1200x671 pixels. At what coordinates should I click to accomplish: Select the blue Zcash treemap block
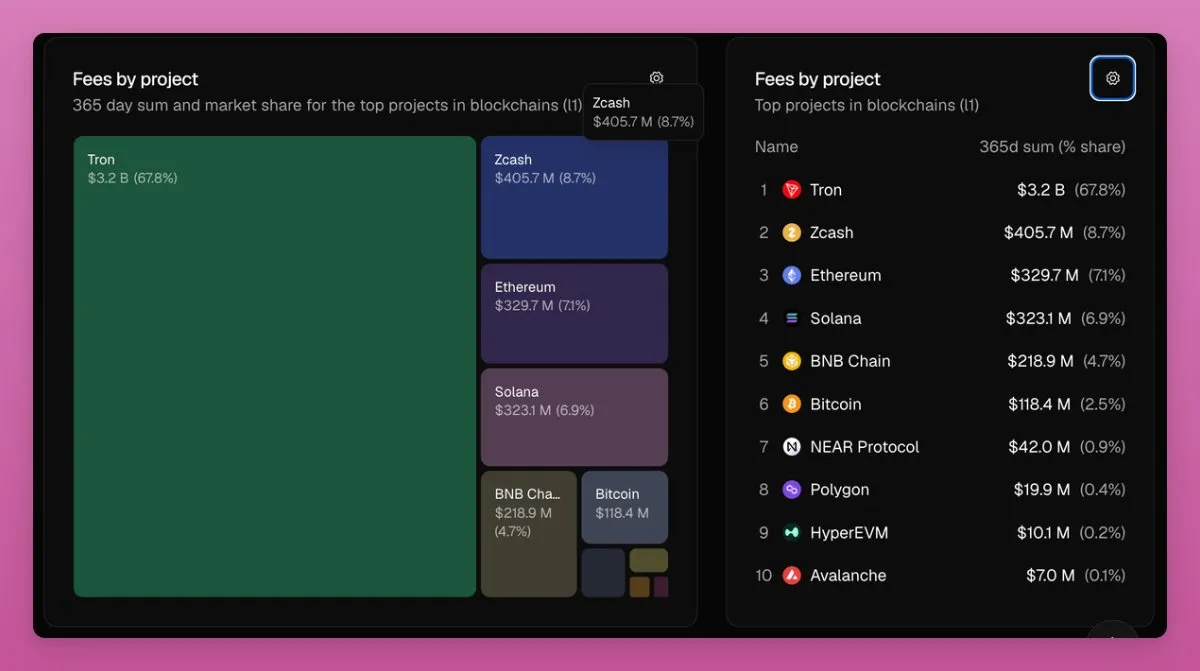pos(574,198)
